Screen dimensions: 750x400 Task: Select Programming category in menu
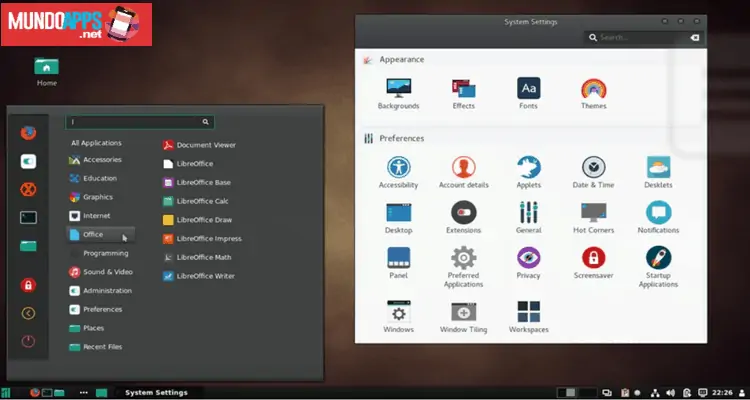pos(101,253)
